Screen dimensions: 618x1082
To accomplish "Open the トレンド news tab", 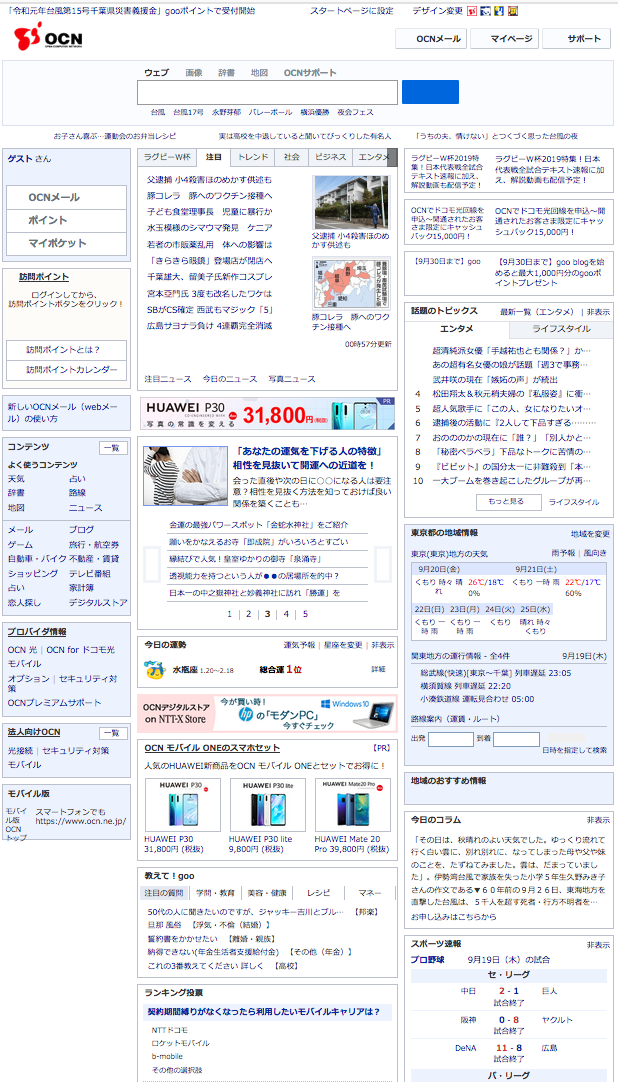I will point(253,157).
